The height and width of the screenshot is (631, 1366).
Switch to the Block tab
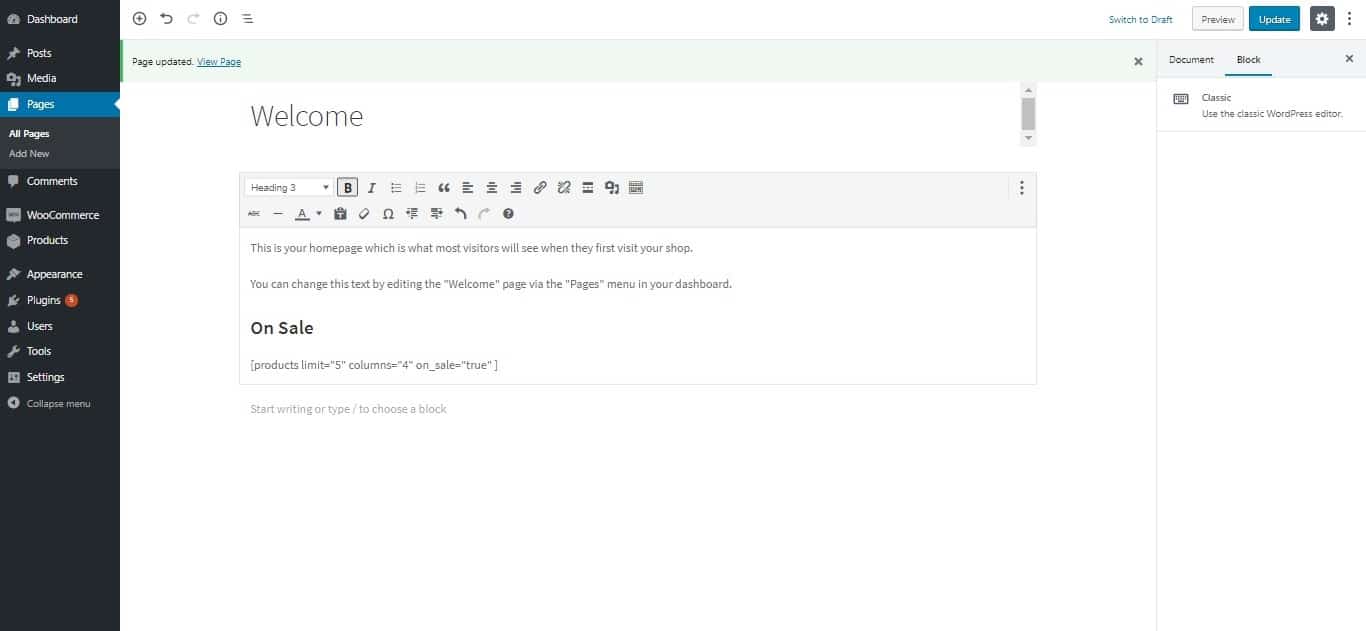1249,60
